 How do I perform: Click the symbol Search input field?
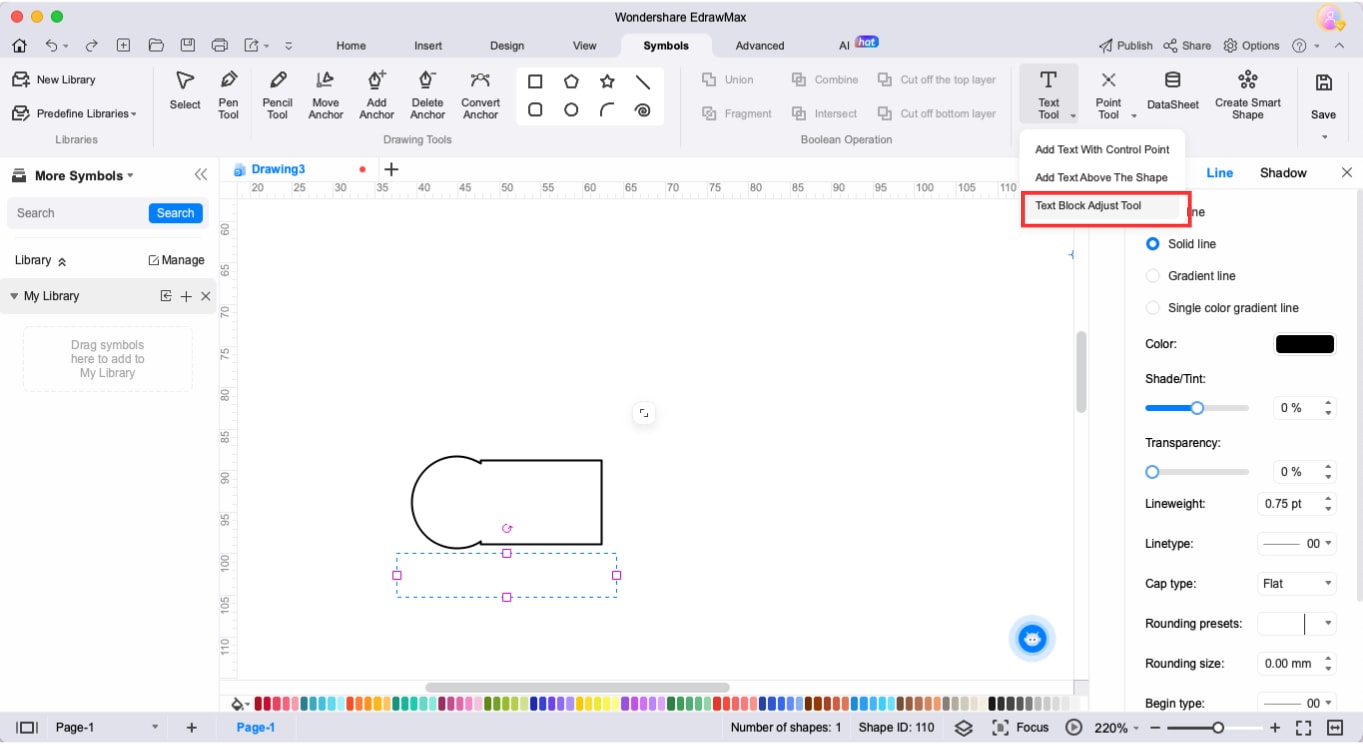[78, 213]
